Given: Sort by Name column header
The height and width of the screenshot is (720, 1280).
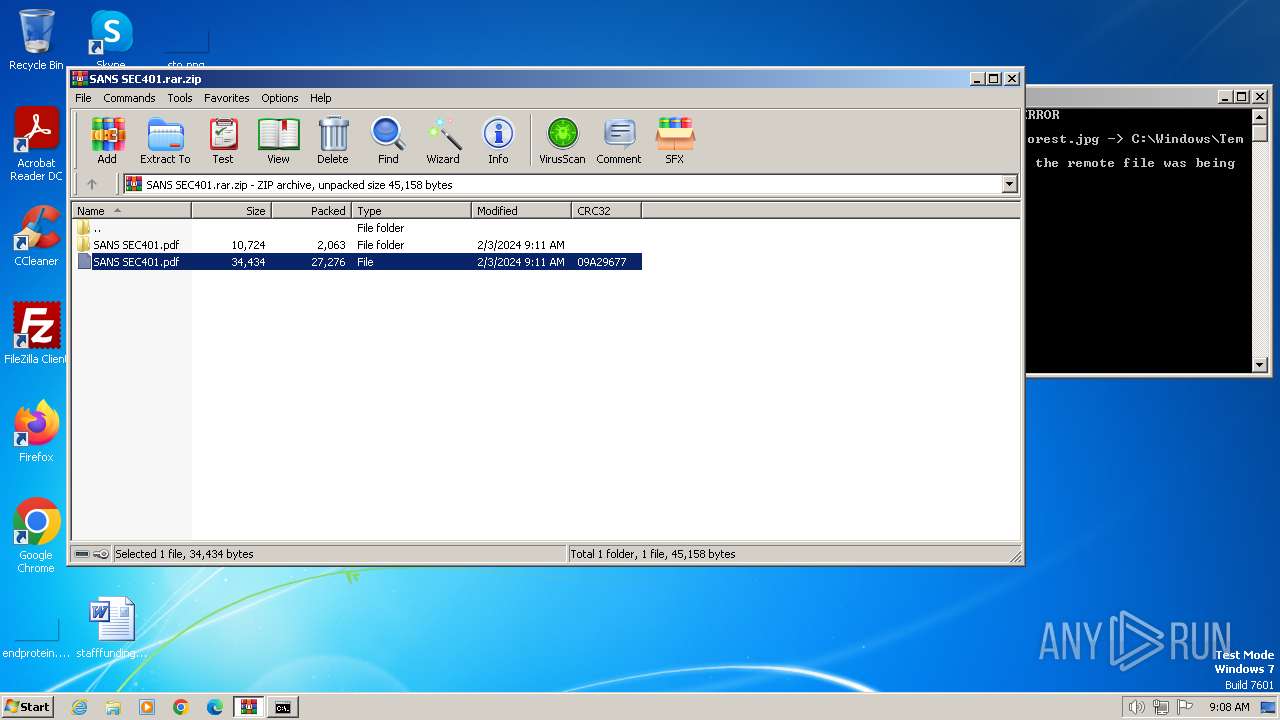Looking at the screenshot, I should (132, 210).
